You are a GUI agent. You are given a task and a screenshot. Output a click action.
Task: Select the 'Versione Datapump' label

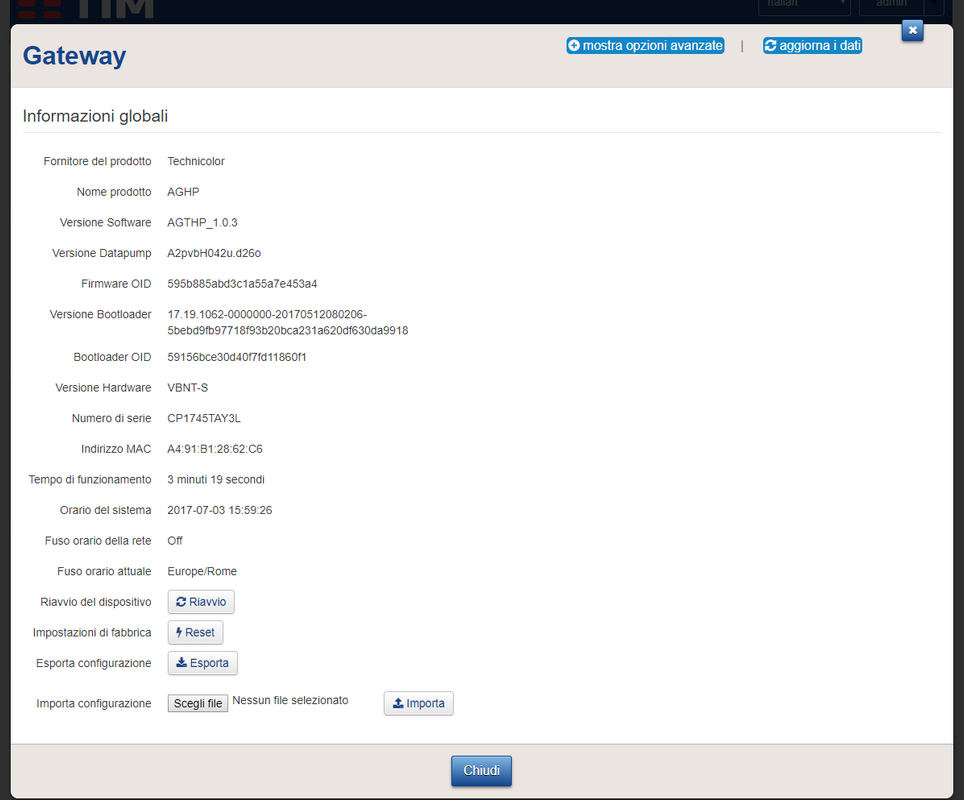(x=101, y=253)
